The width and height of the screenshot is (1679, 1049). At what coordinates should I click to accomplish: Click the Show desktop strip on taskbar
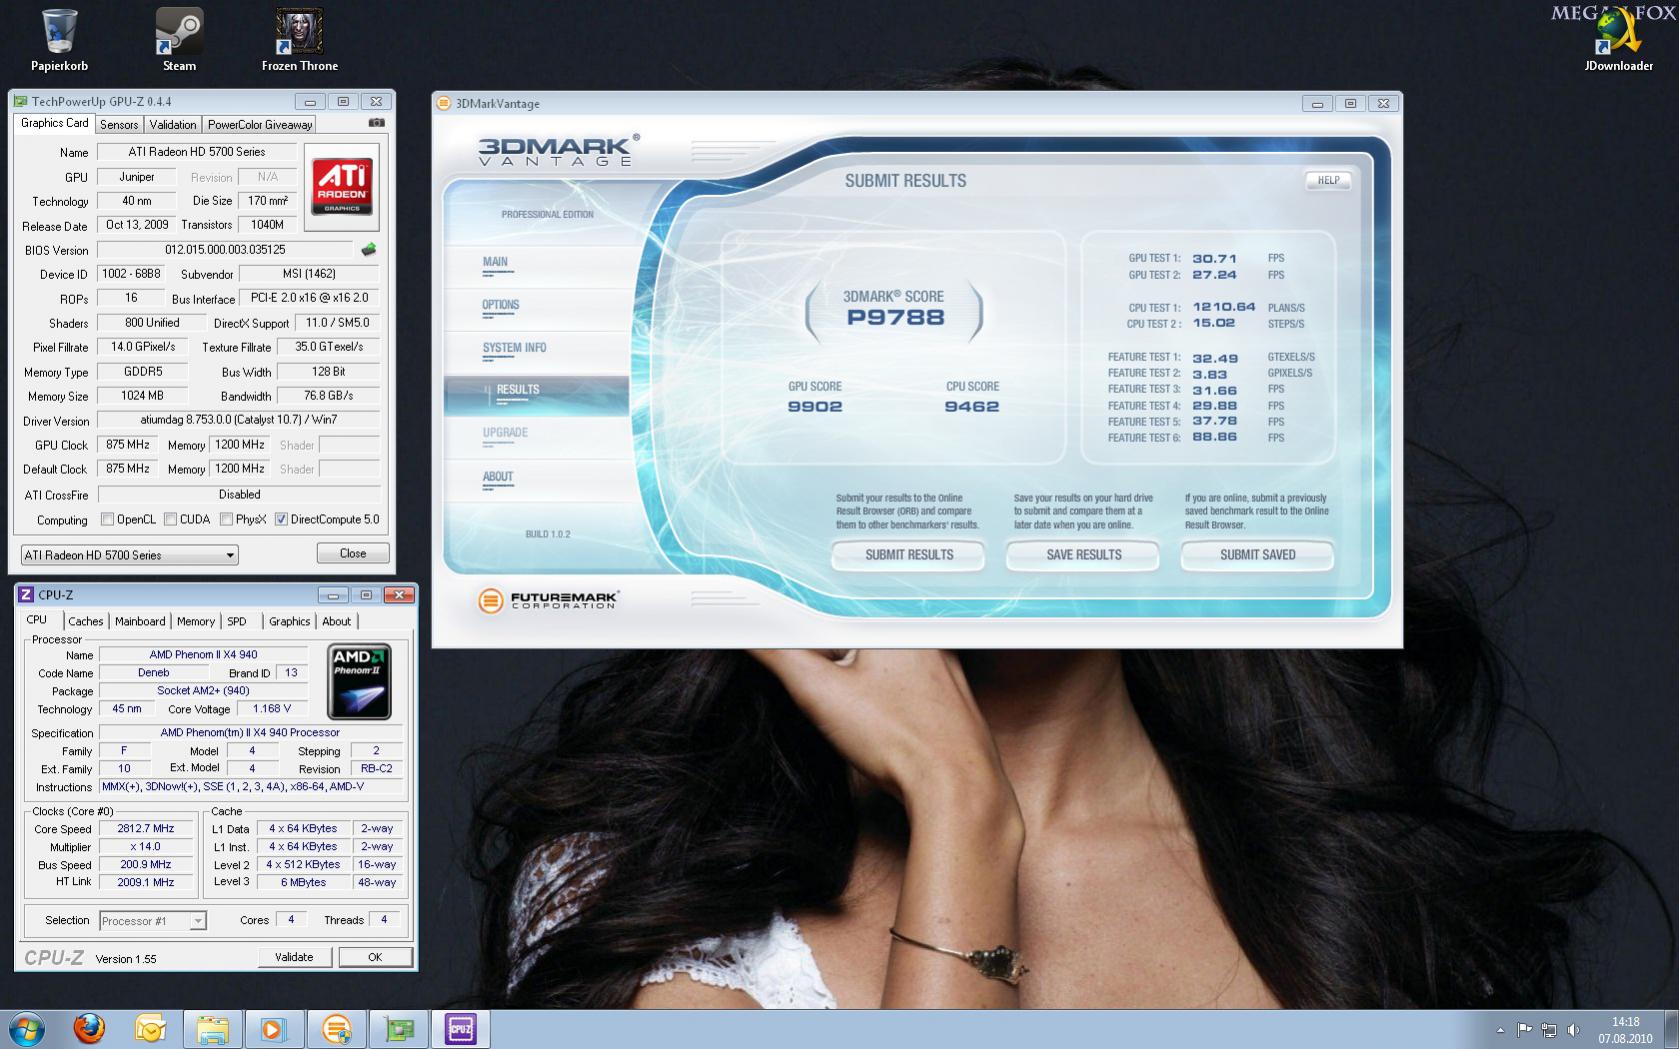tap(1672, 1029)
